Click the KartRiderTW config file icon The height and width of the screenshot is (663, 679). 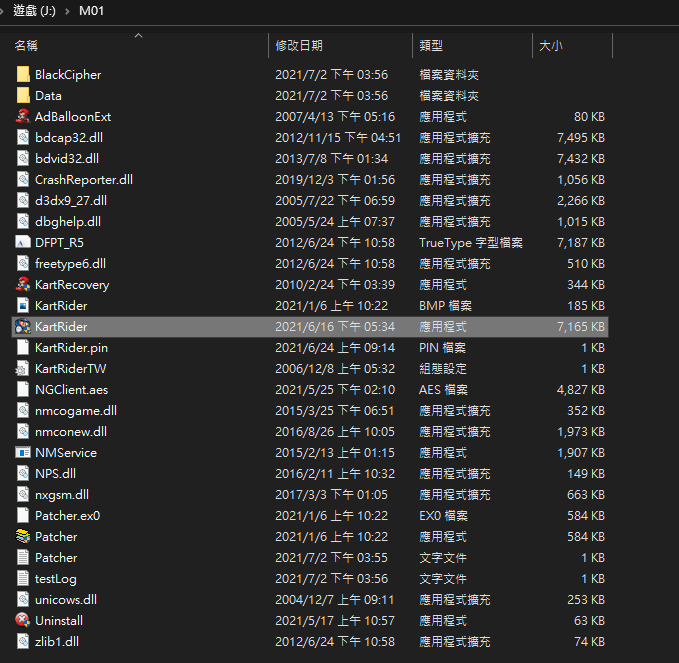coord(23,369)
